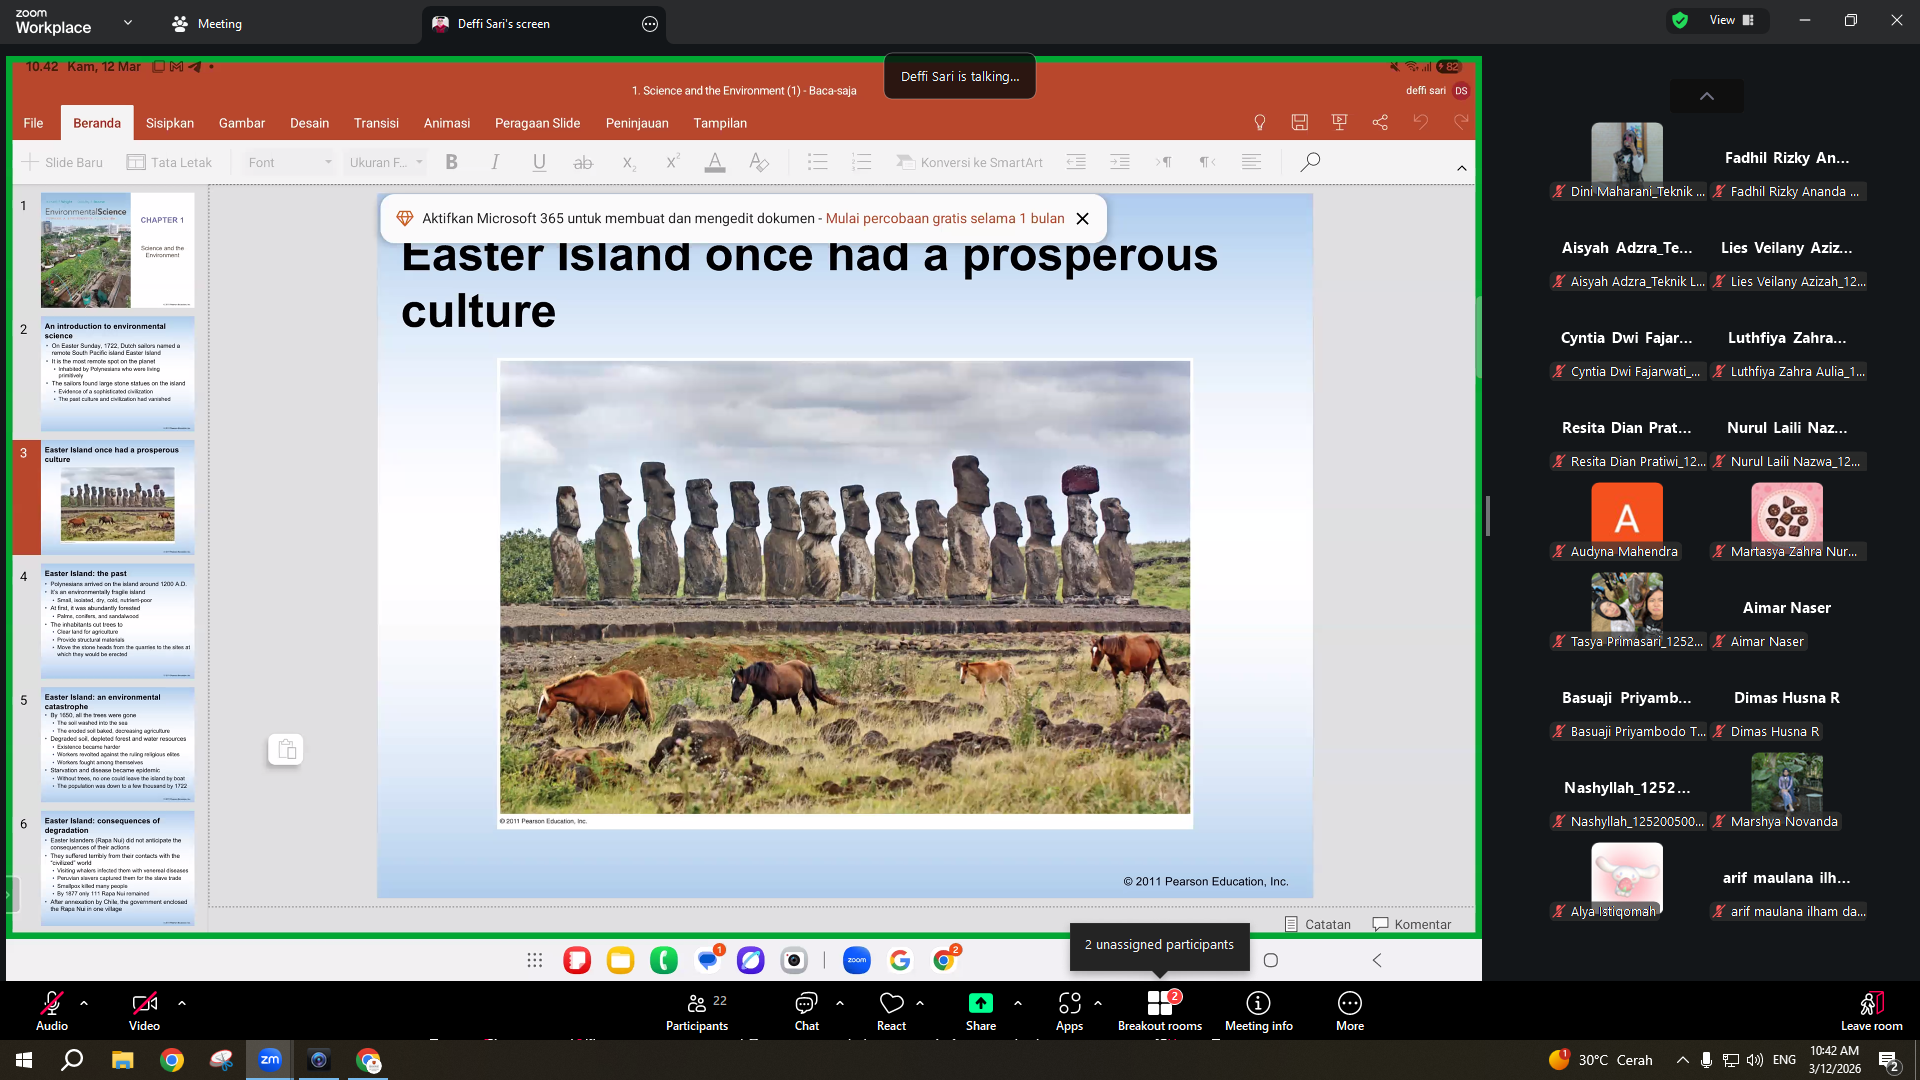
Task: Redo the last action
Action: point(1461,122)
